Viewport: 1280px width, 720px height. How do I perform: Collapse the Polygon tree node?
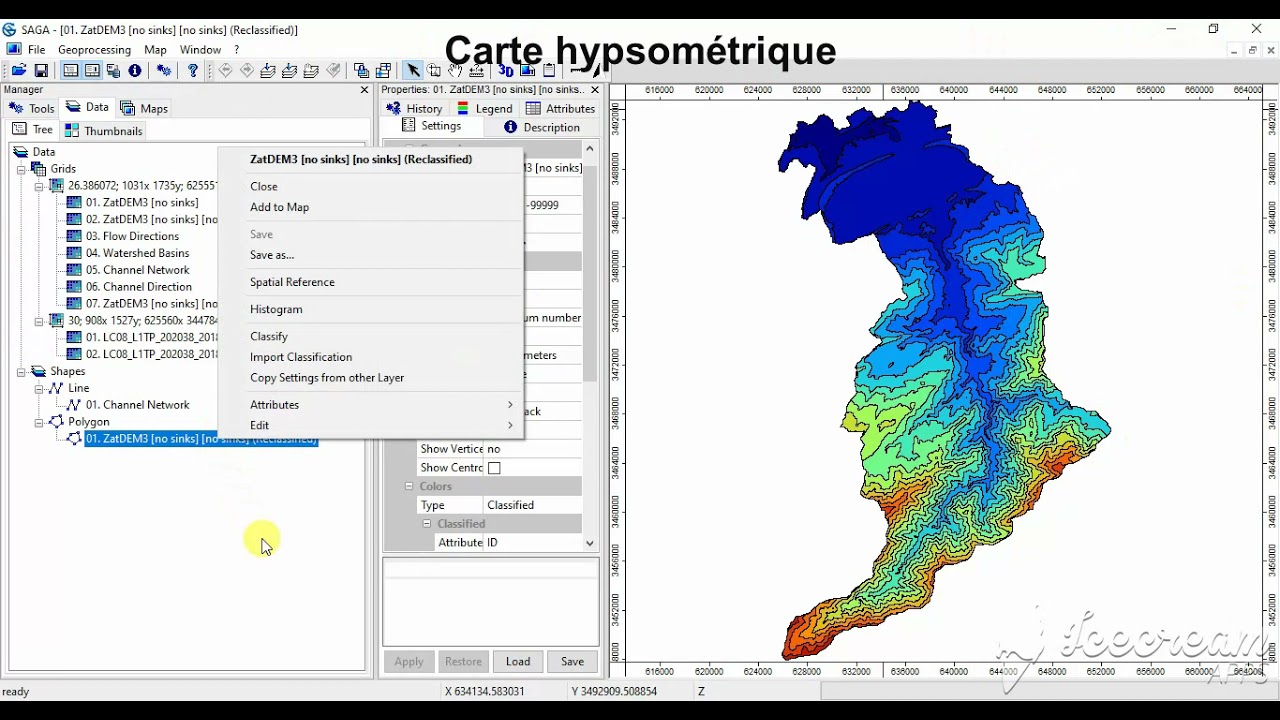39,422
